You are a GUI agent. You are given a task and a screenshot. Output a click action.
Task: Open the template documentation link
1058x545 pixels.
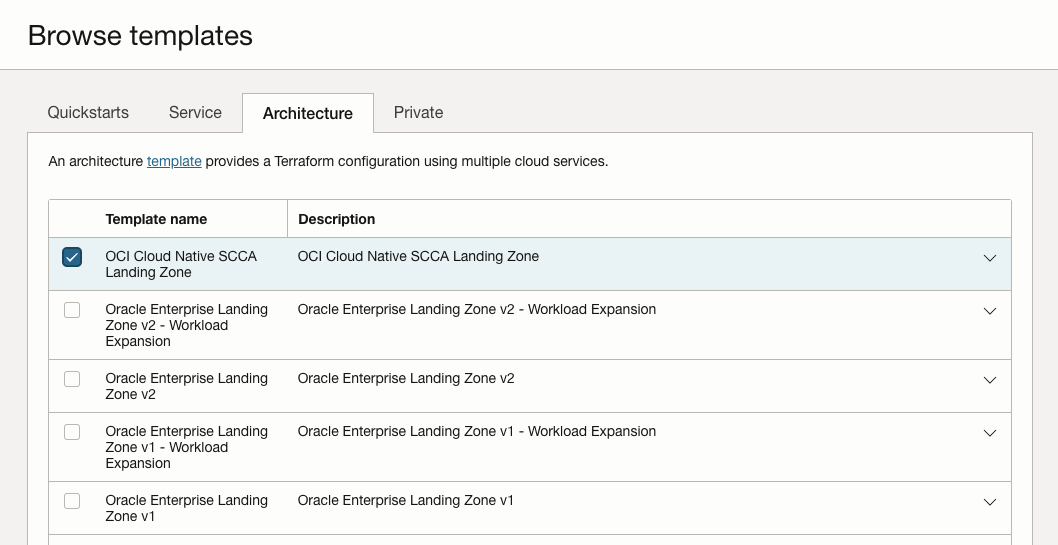tap(174, 161)
